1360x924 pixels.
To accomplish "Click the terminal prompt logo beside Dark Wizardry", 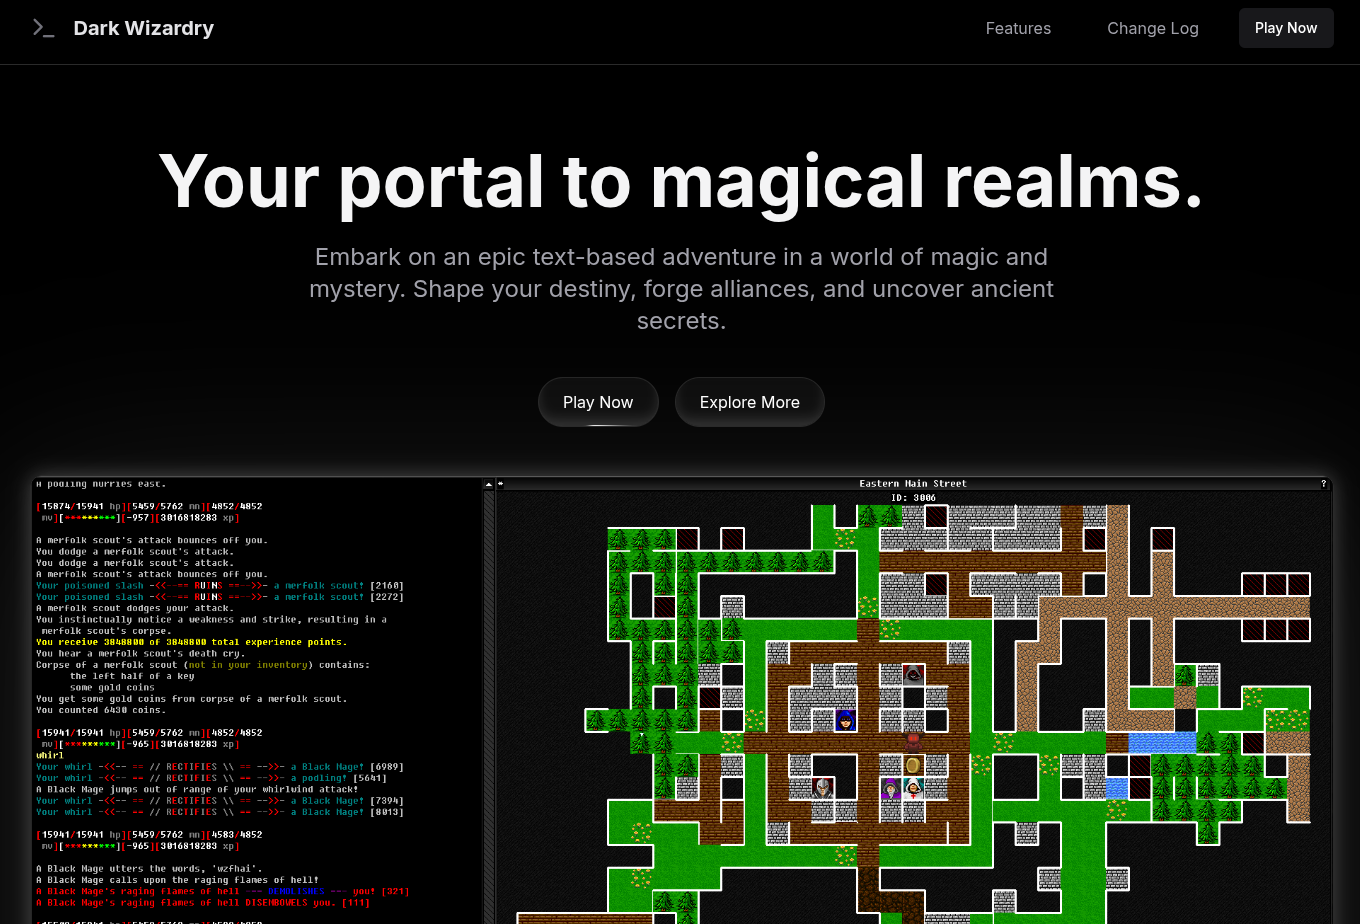I will [44, 27].
